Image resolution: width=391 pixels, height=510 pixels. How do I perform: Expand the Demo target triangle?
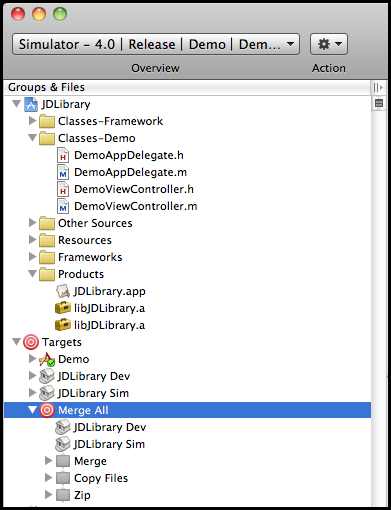32,358
